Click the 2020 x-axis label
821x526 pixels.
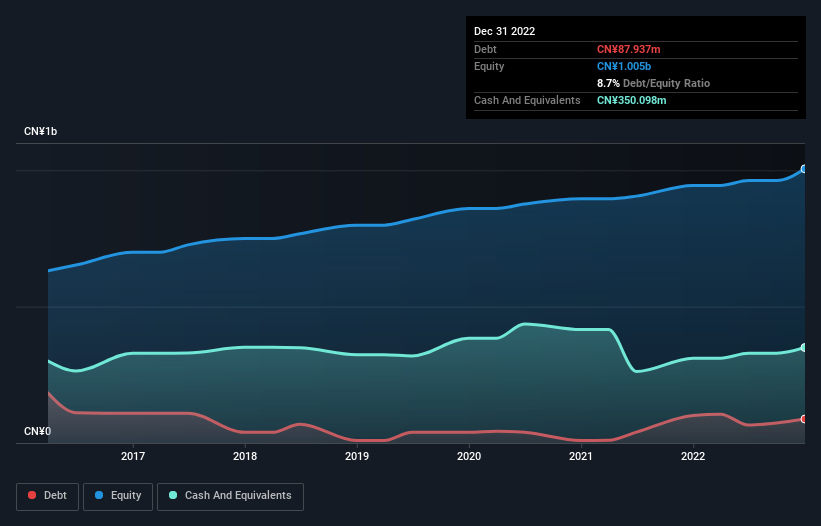[x=469, y=456]
